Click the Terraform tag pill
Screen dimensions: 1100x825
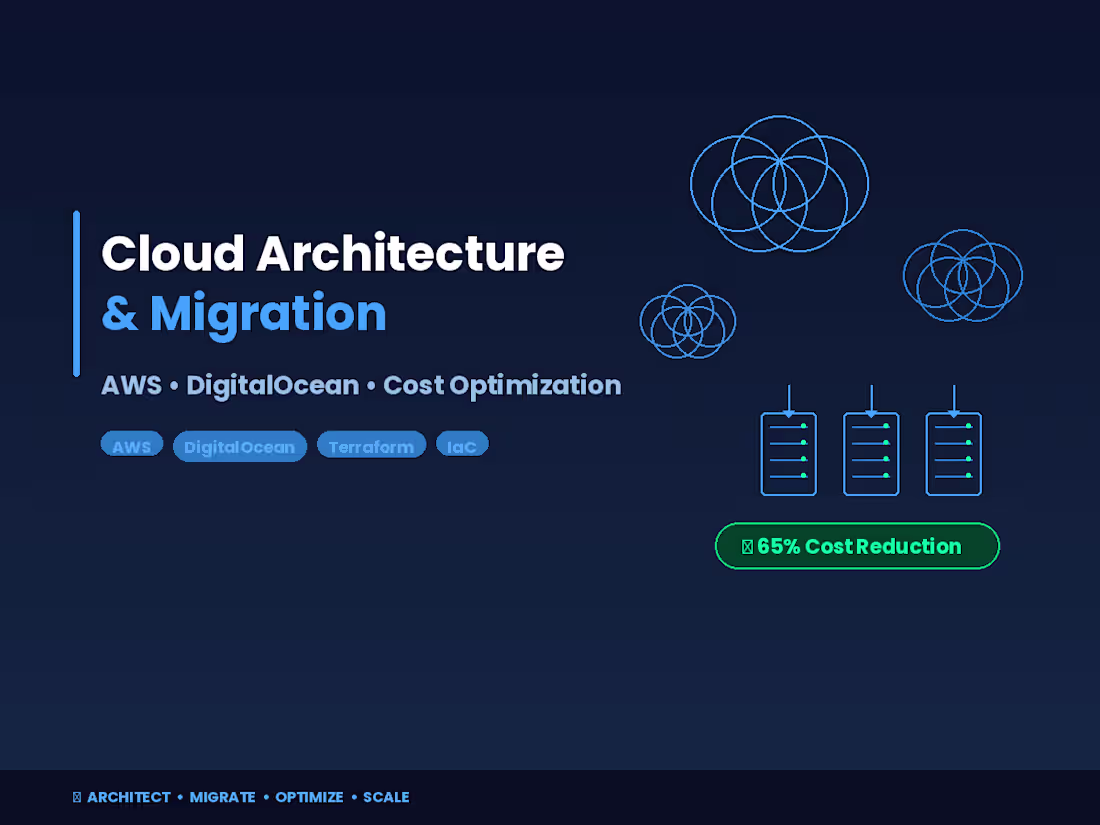pos(371,445)
